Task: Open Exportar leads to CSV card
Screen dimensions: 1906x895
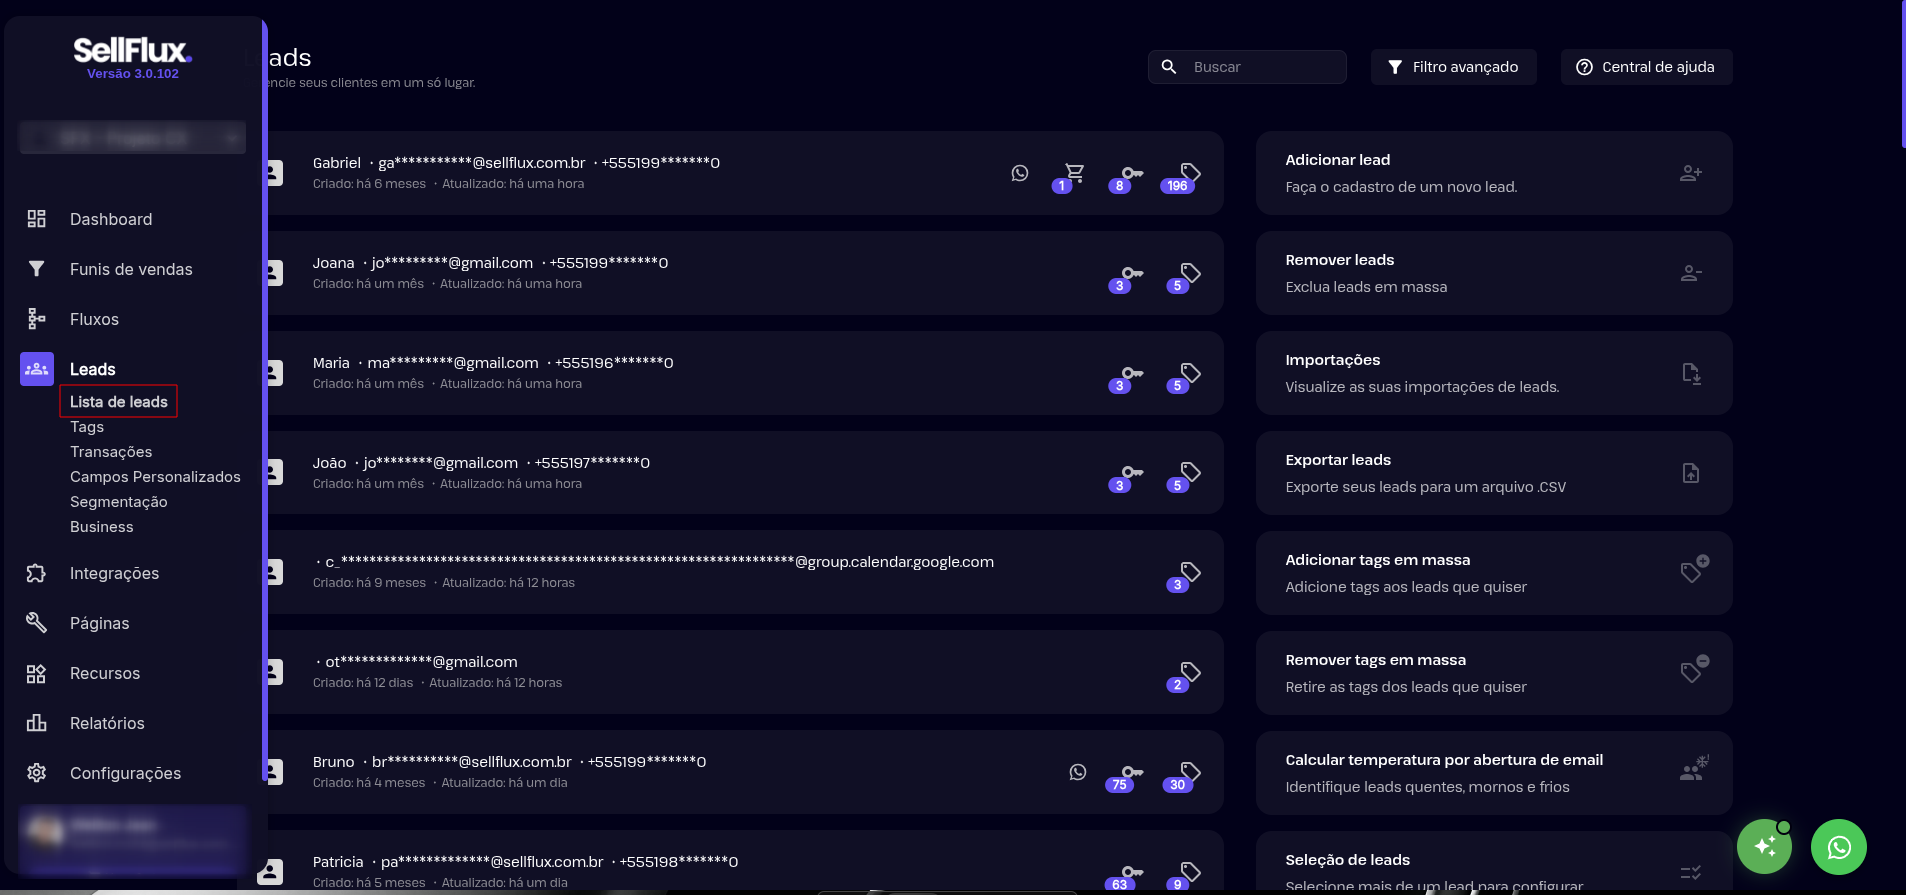Action: 1493,473
